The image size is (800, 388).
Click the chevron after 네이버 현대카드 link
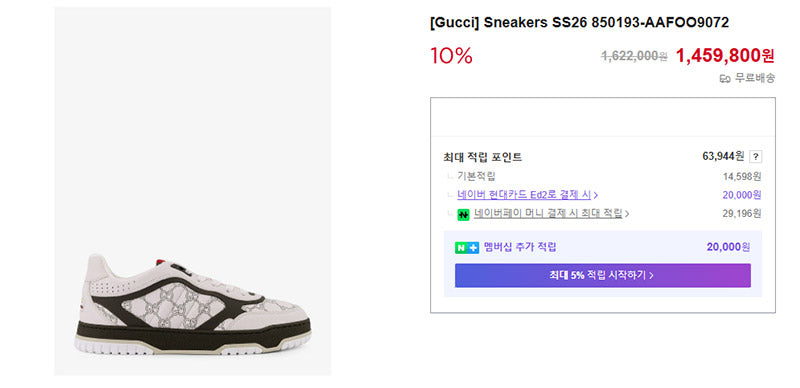pos(596,195)
